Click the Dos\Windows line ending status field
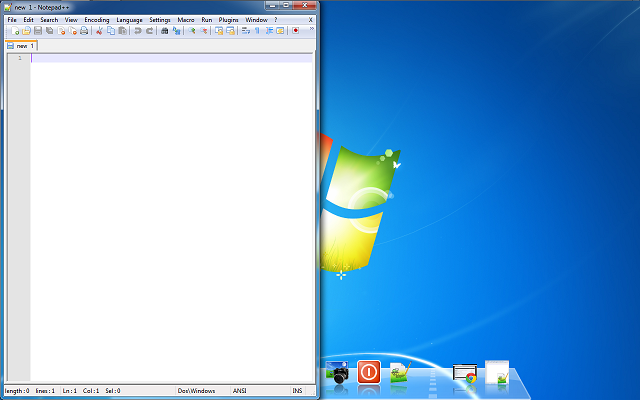 pos(197,390)
